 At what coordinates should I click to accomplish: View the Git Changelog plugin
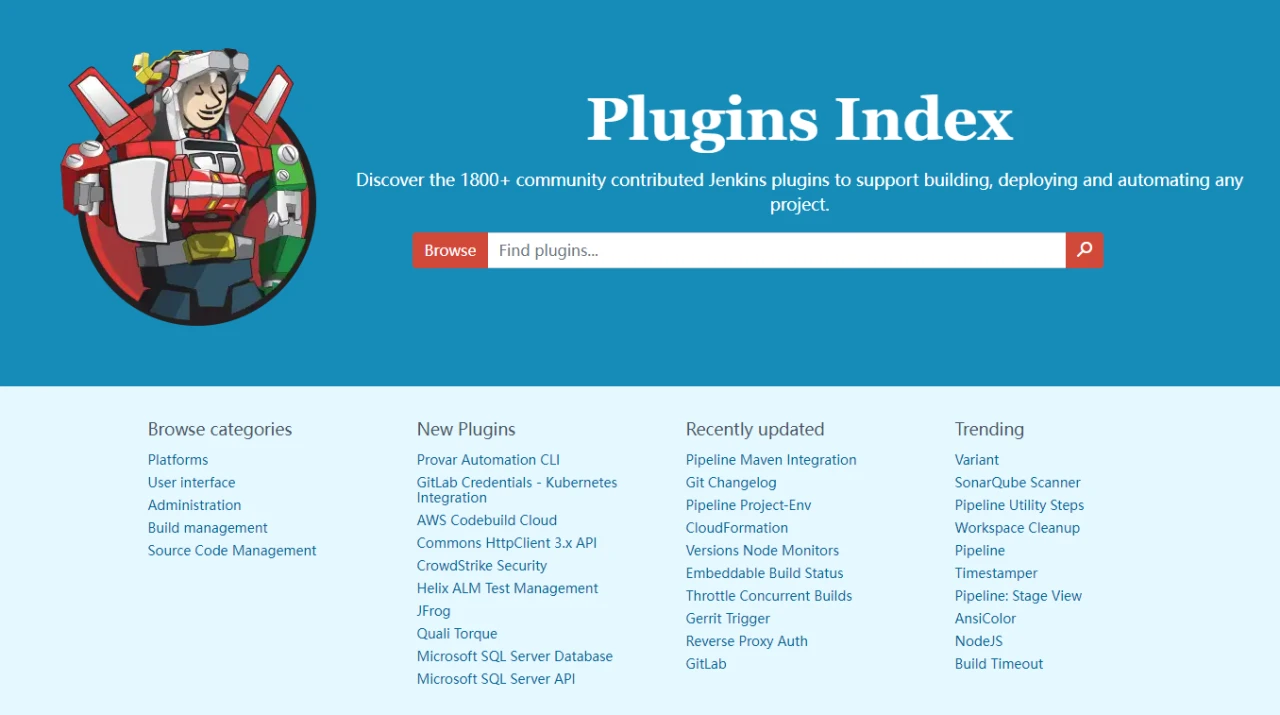(x=731, y=483)
